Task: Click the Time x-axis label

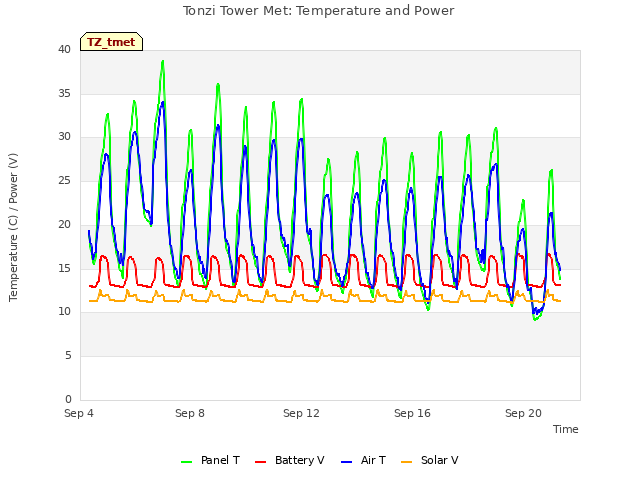Action: pos(566,429)
